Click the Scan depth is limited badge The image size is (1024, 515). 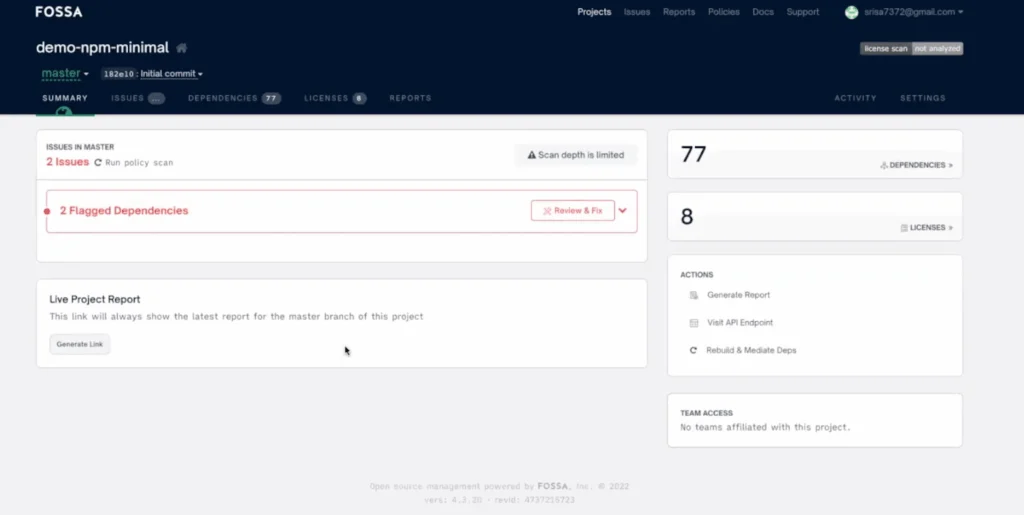click(x=575, y=155)
